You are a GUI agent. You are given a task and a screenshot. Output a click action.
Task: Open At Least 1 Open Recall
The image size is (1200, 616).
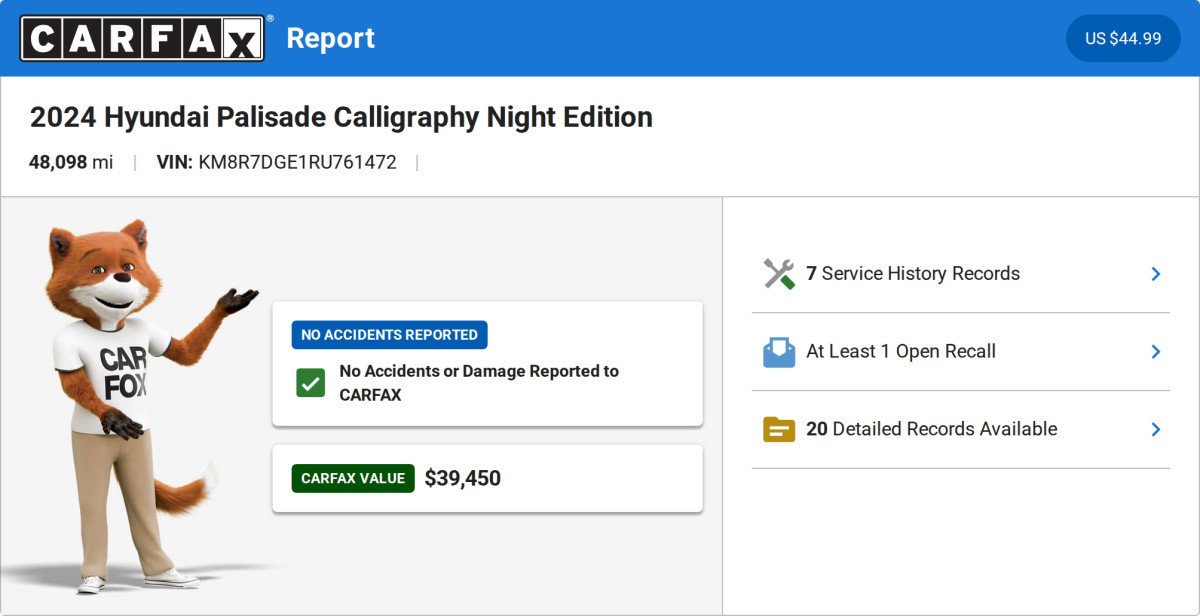tap(961, 352)
